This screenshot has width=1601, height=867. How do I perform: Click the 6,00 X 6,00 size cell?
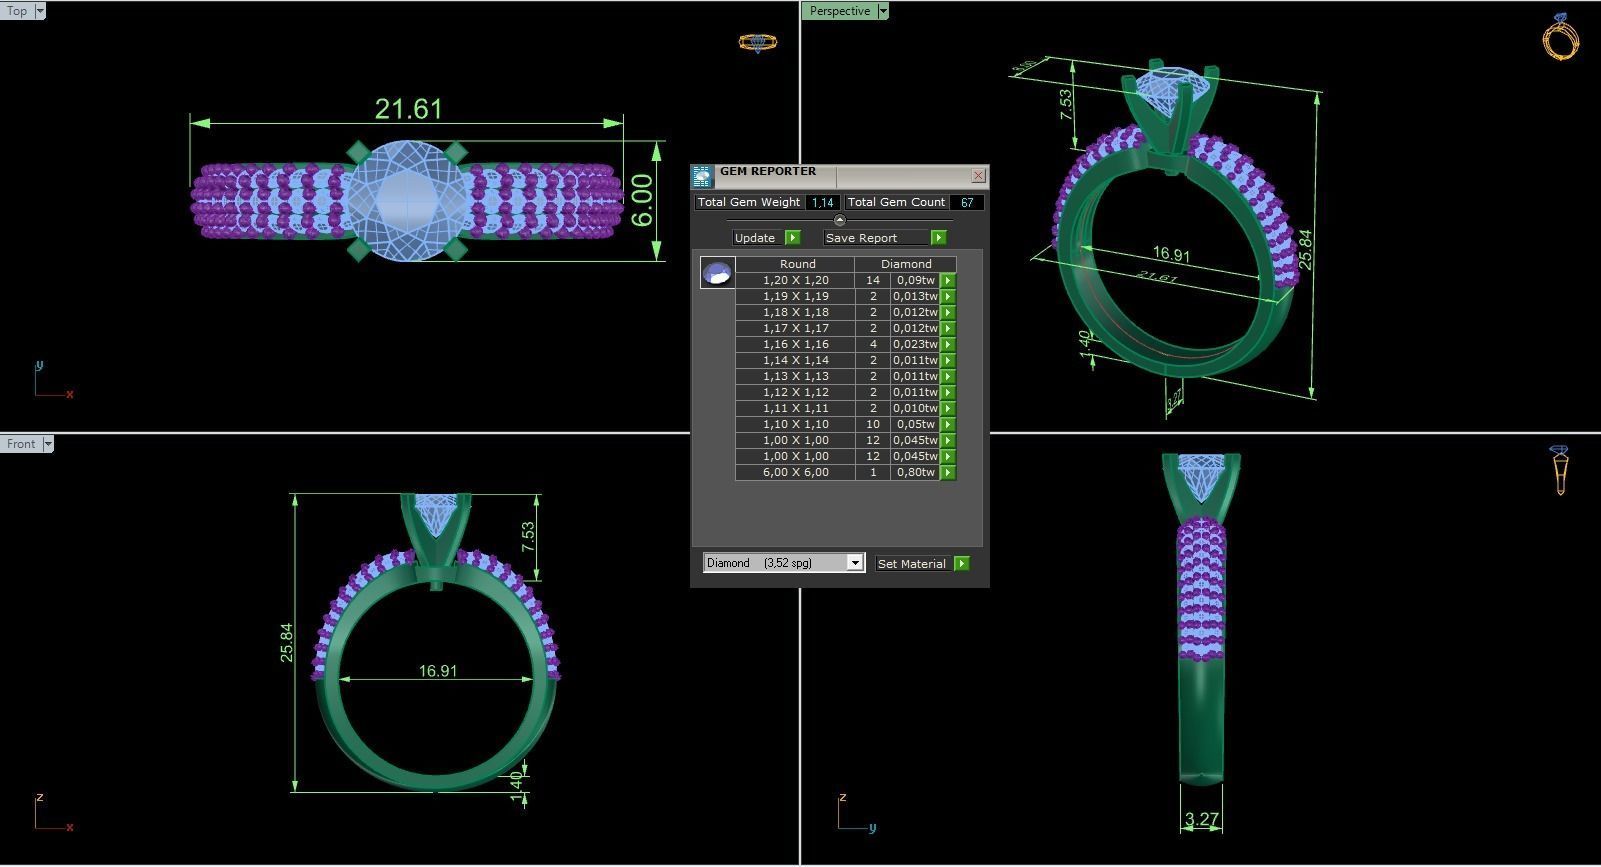click(795, 473)
